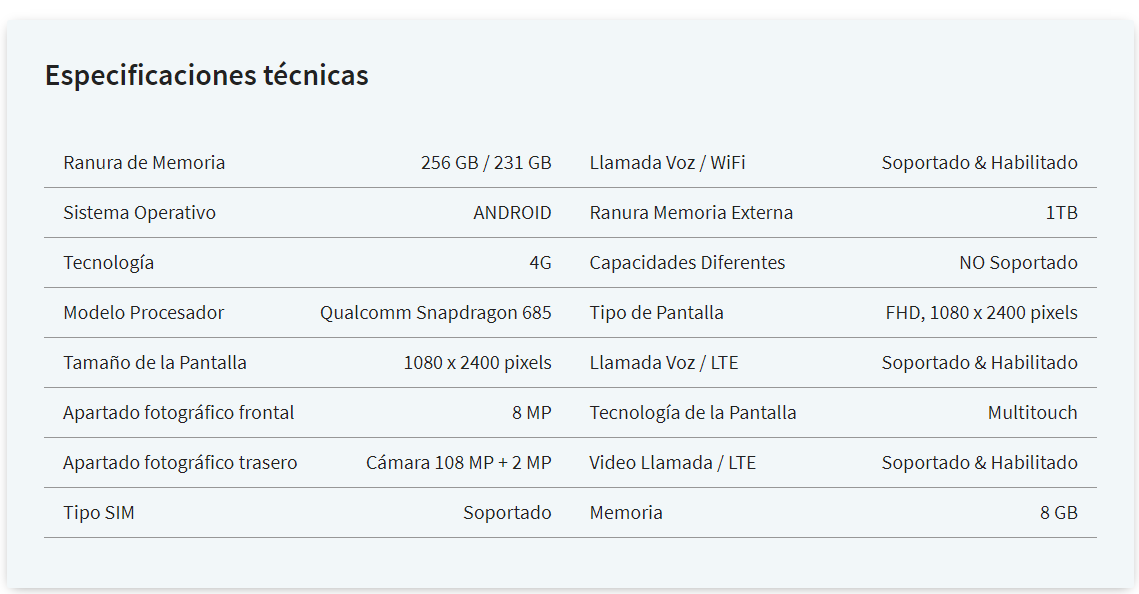
Task: Select the Sistema Operativo row label
Action: [x=139, y=213]
